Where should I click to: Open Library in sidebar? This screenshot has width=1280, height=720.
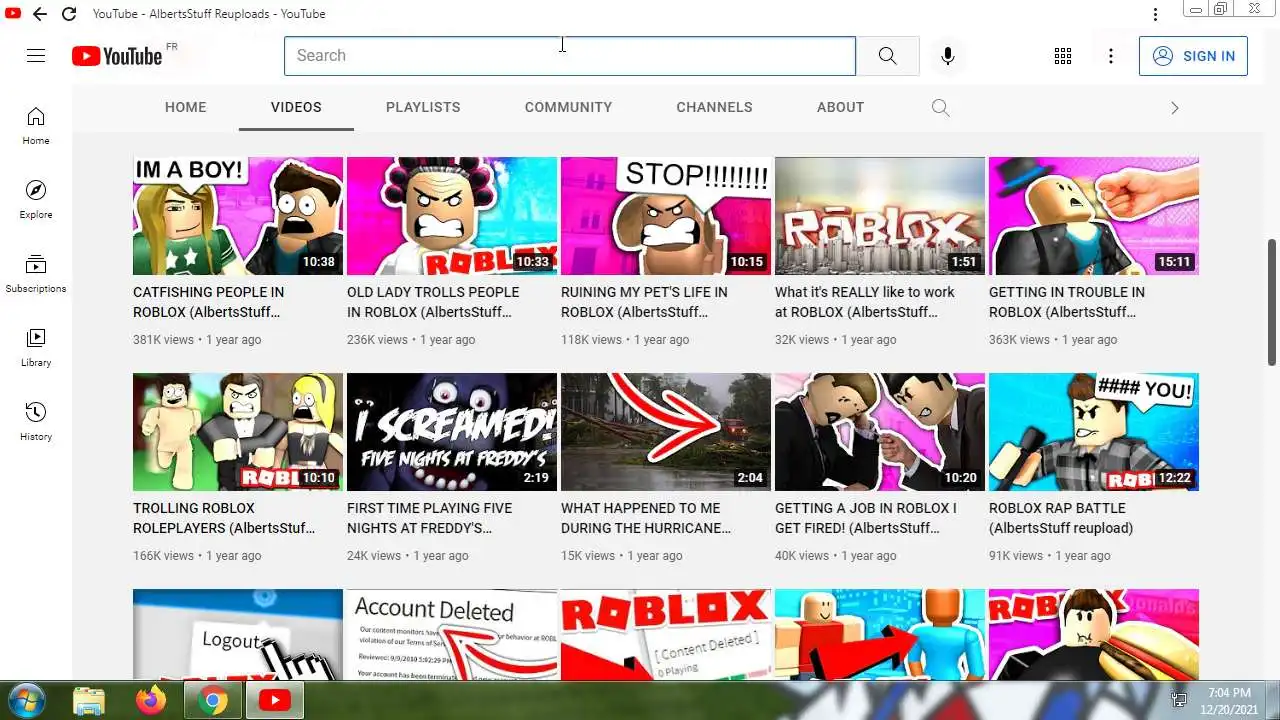point(36,348)
